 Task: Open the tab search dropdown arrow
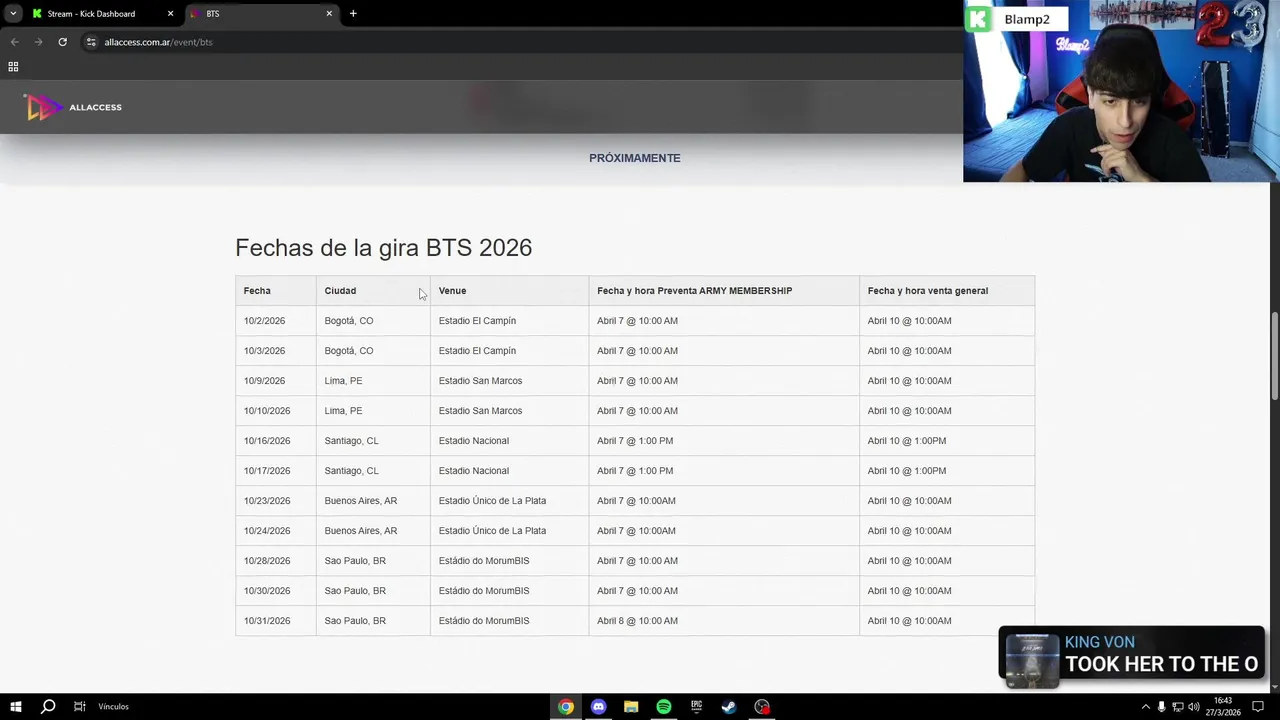click(x=13, y=14)
